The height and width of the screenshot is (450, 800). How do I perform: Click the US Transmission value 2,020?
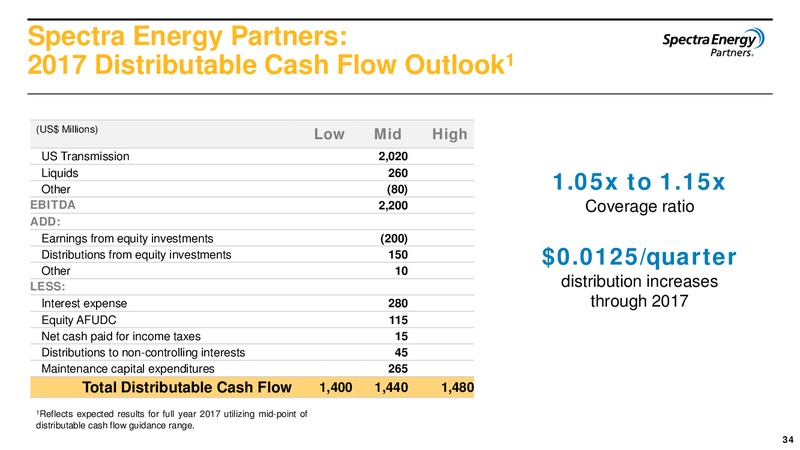tap(393, 156)
